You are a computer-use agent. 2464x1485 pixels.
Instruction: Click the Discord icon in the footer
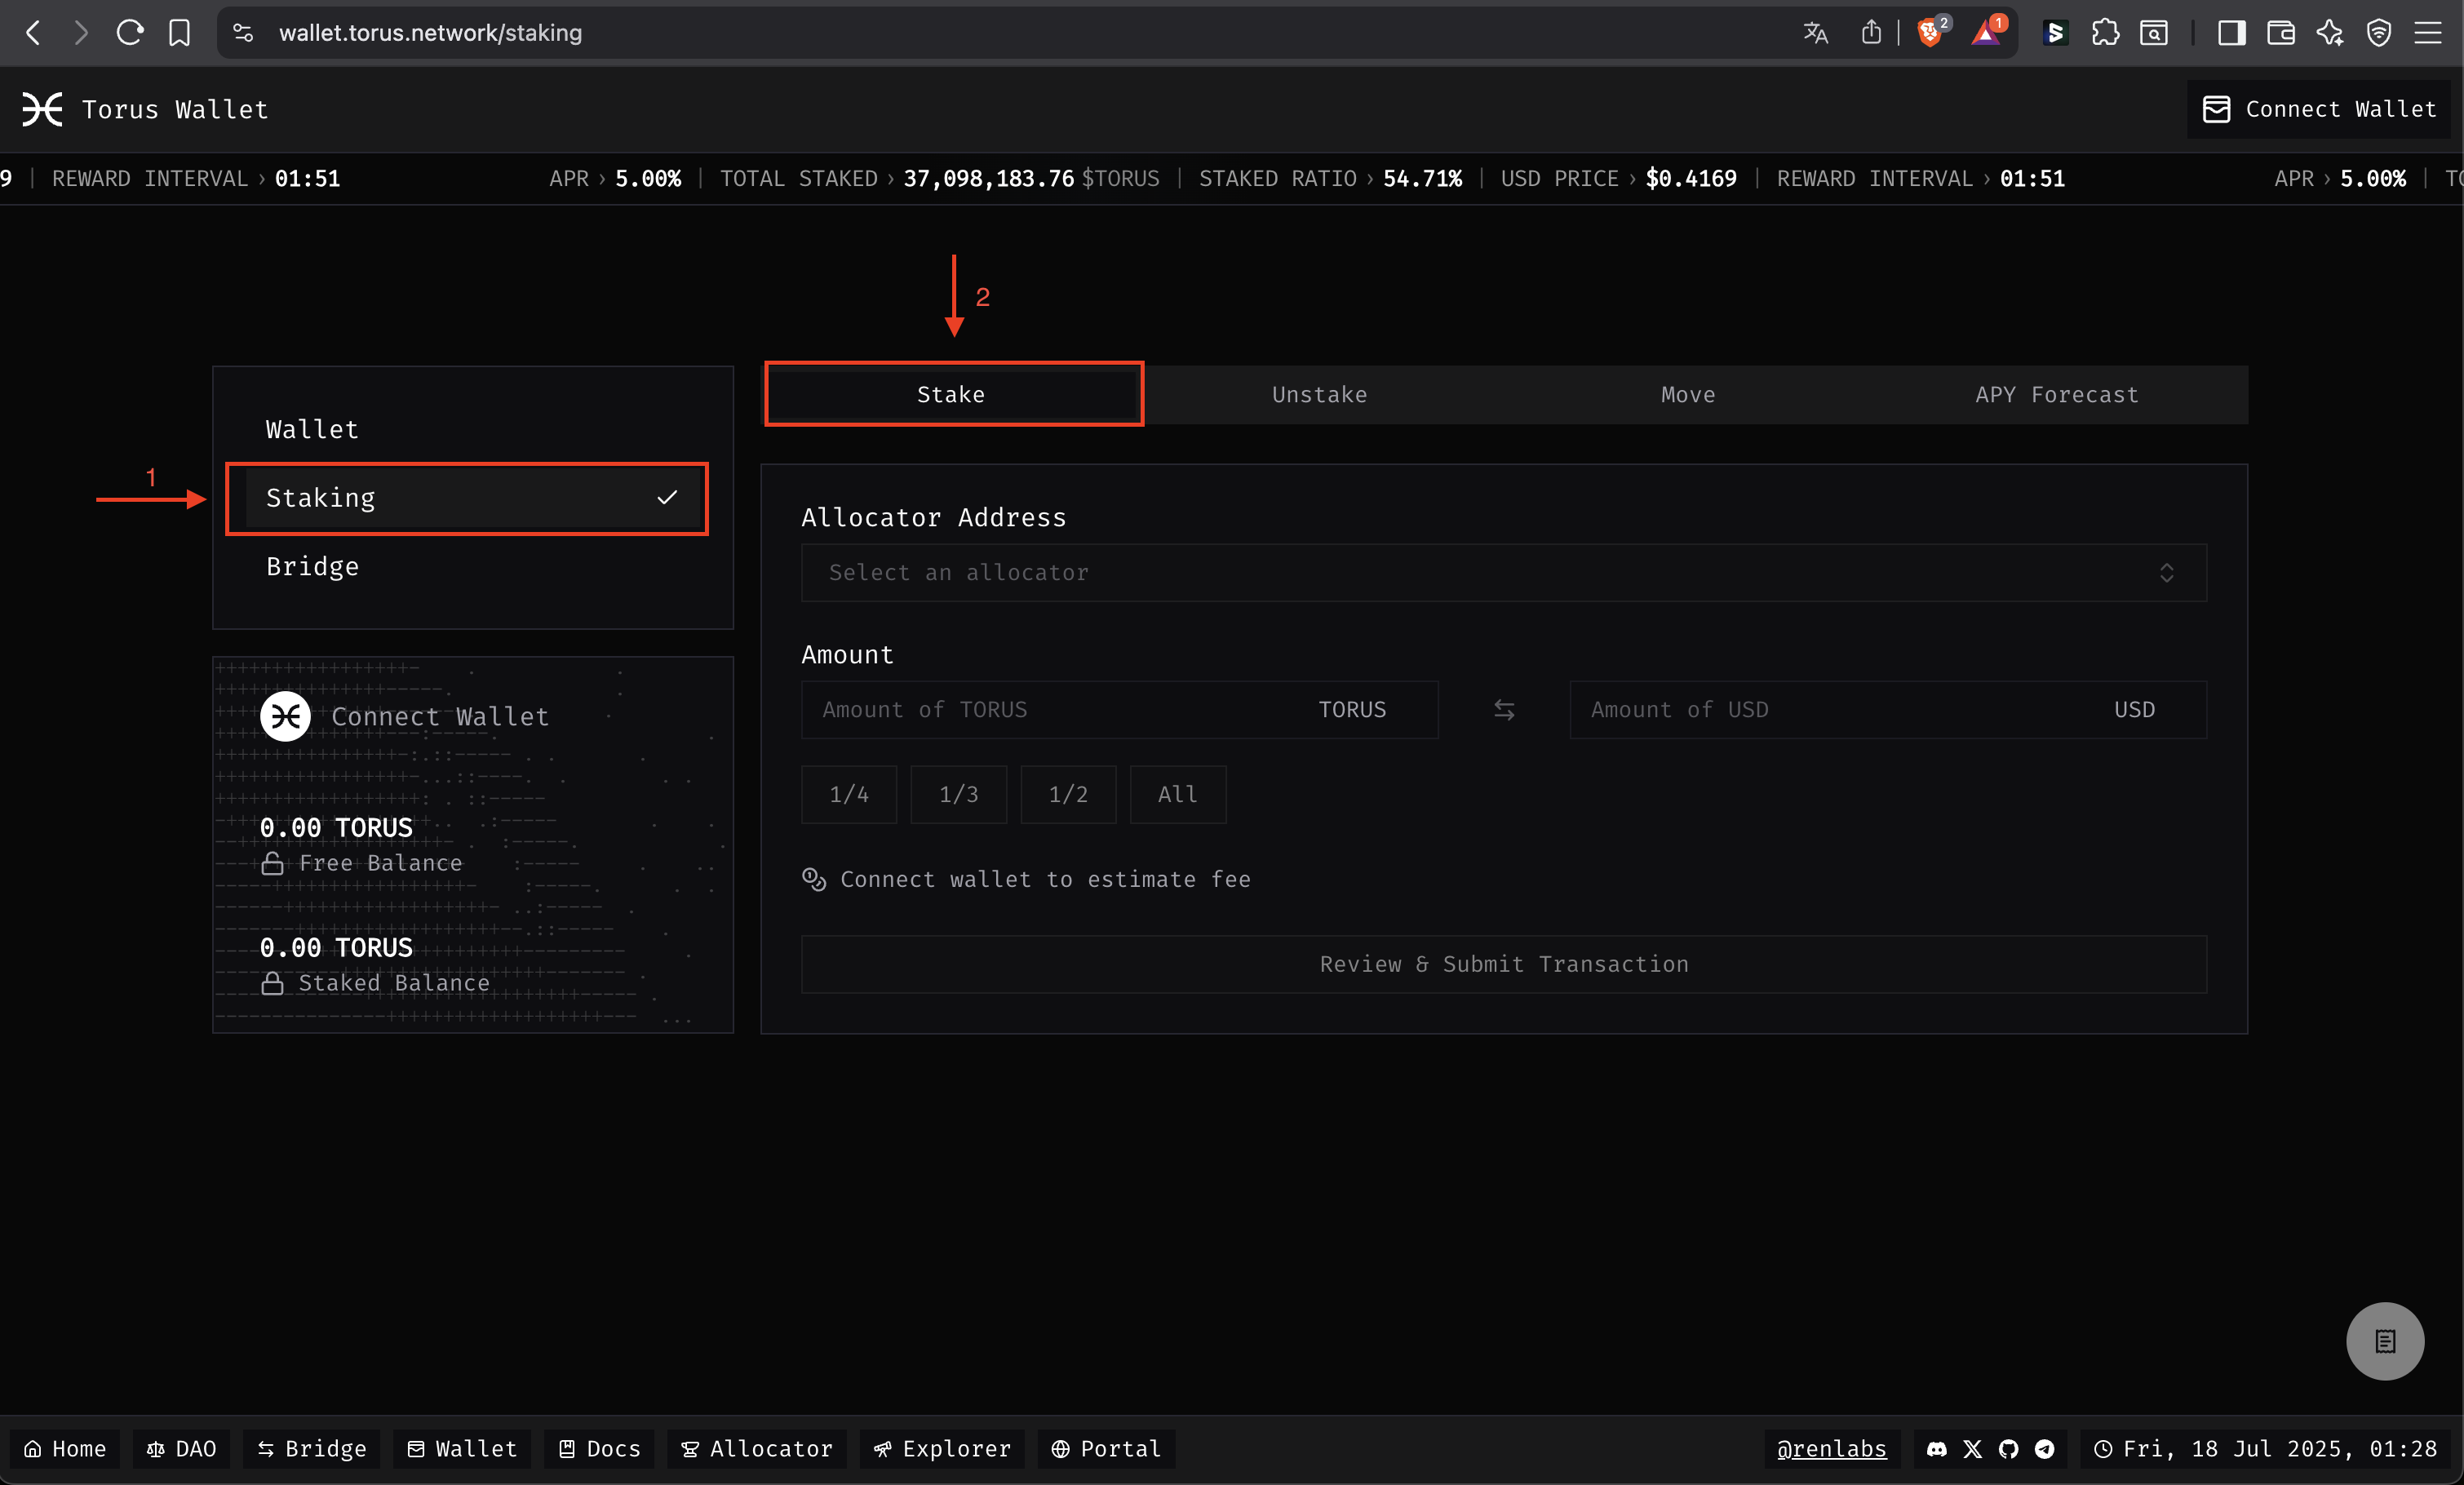pyautogui.click(x=1937, y=1449)
